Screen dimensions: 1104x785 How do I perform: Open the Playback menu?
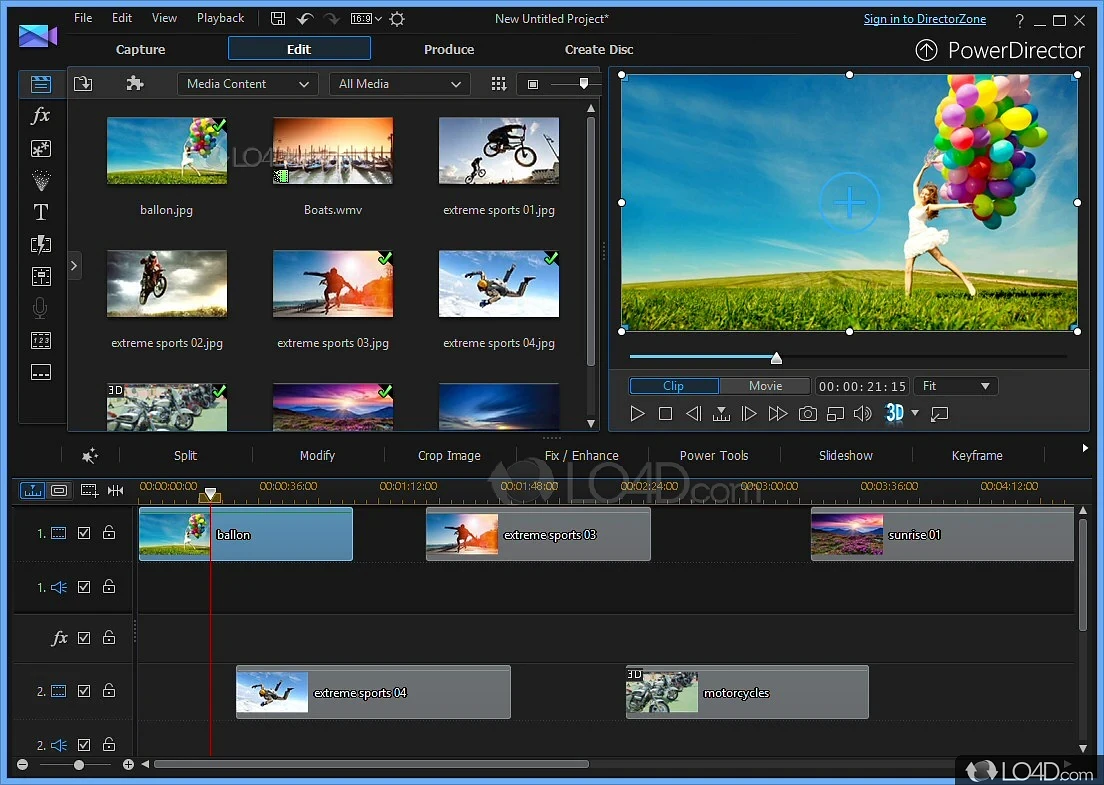[219, 17]
